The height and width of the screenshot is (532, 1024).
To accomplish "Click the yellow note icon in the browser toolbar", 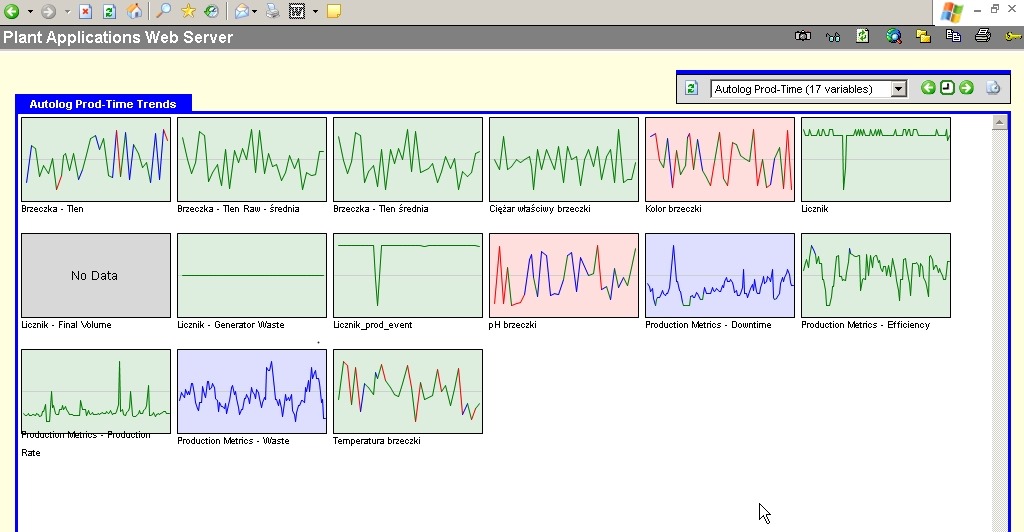I will point(334,11).
